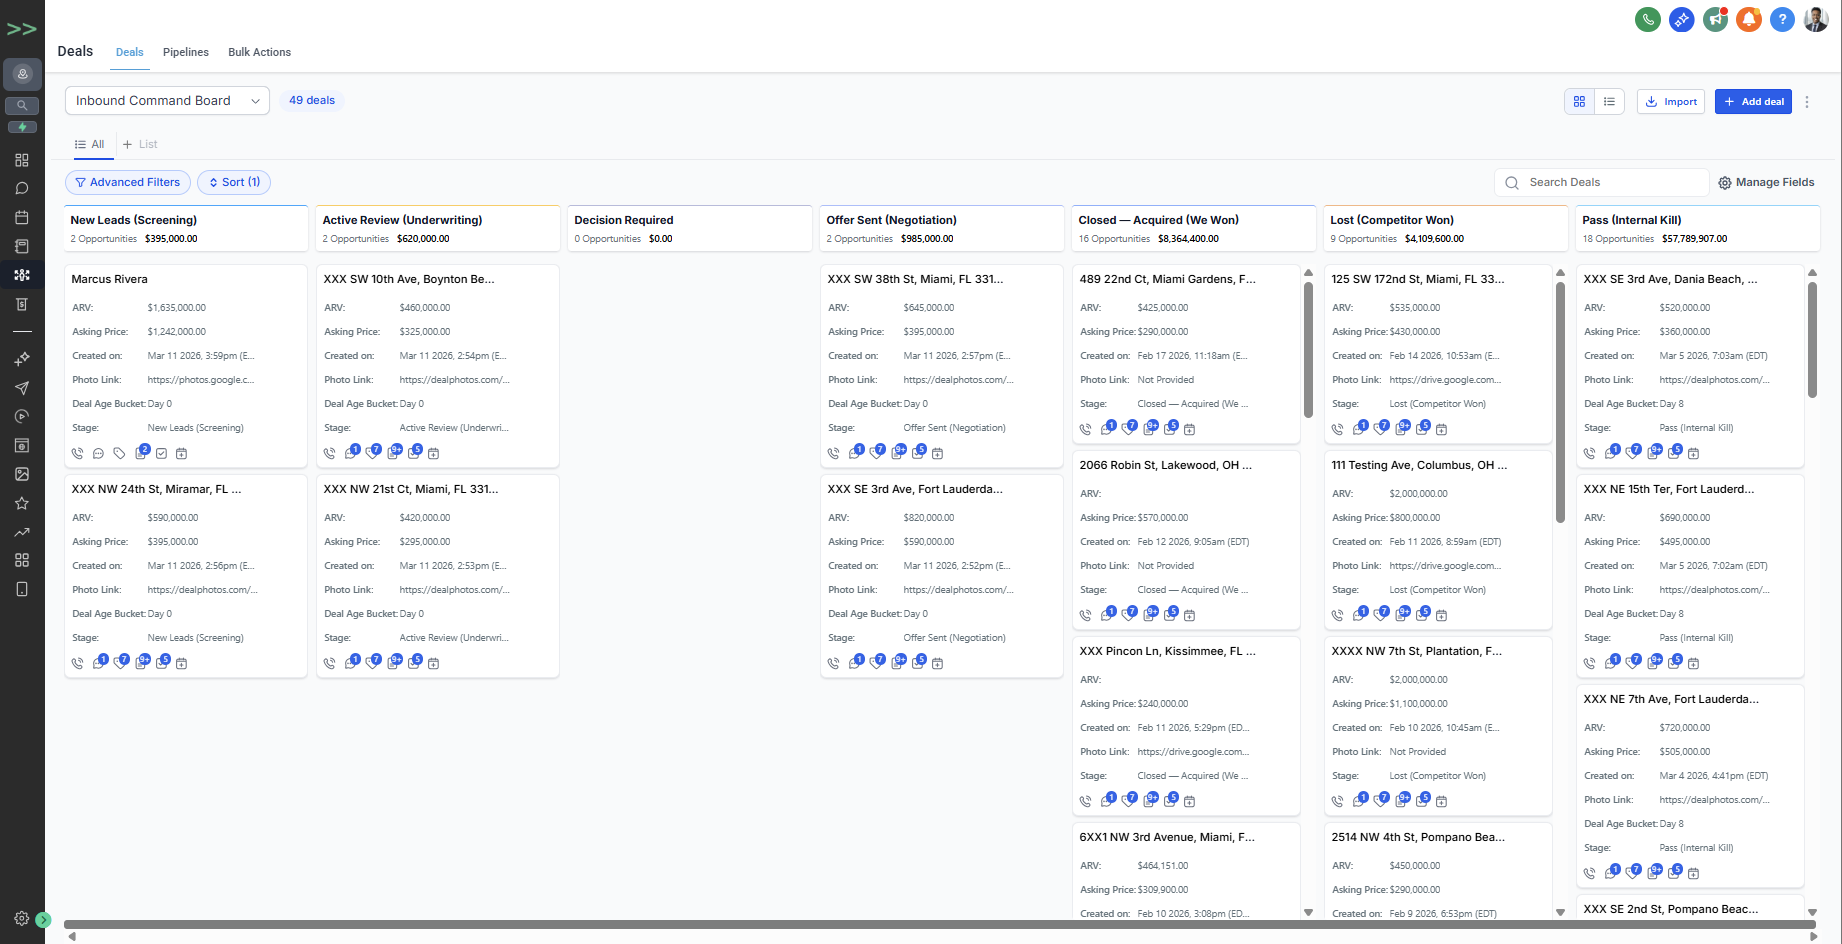Open the contacts book icon in the sidebar
The width and height of the screenshot is (1842, 944).
coord(22,245)
